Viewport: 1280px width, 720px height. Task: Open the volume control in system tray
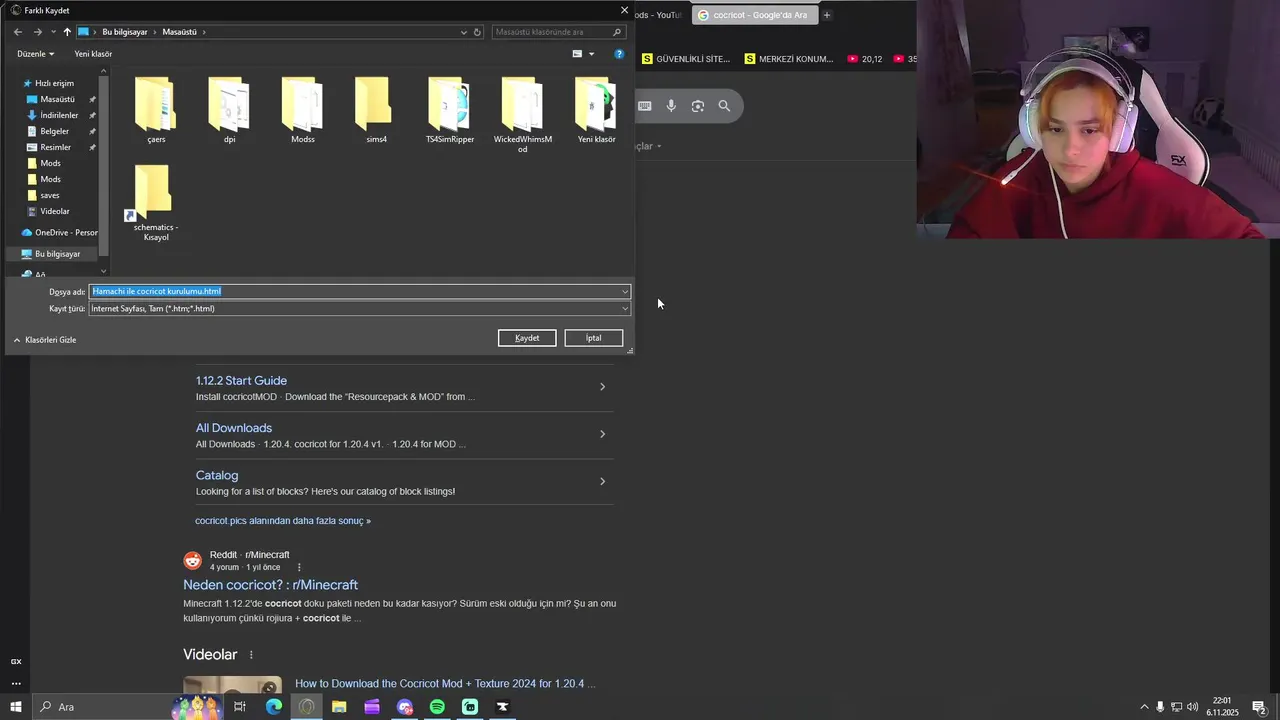(x=1192, y=707)
